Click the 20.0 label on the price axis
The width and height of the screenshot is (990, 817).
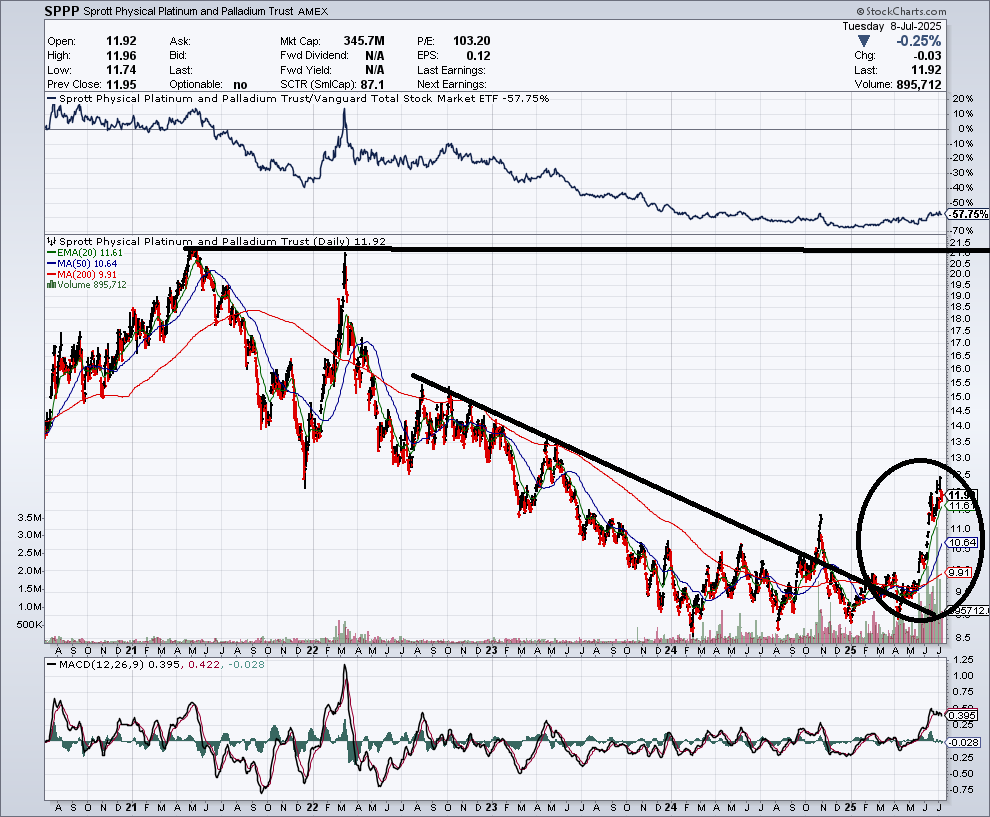pos(960,273)
